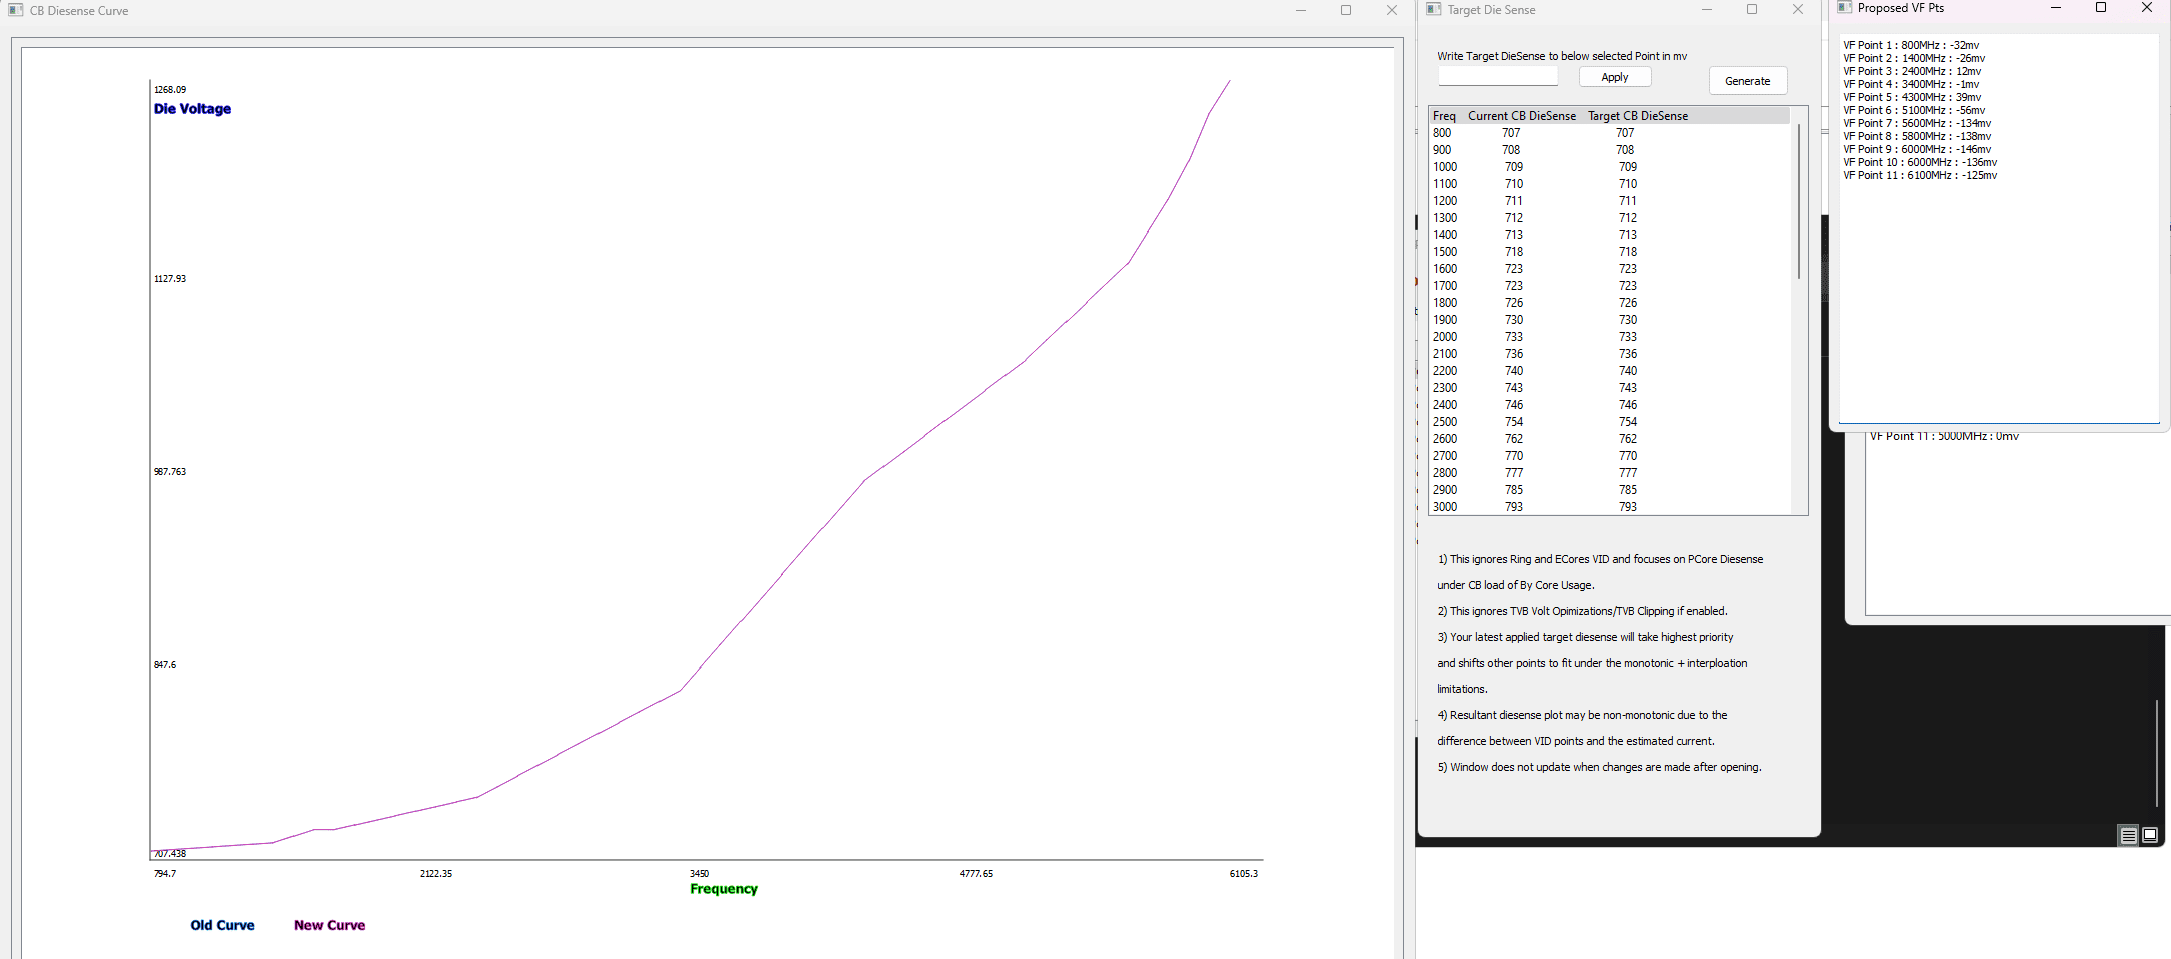Click the Generate button
Viewport: 2171px width, 959px height.
tap(1747, 81)
